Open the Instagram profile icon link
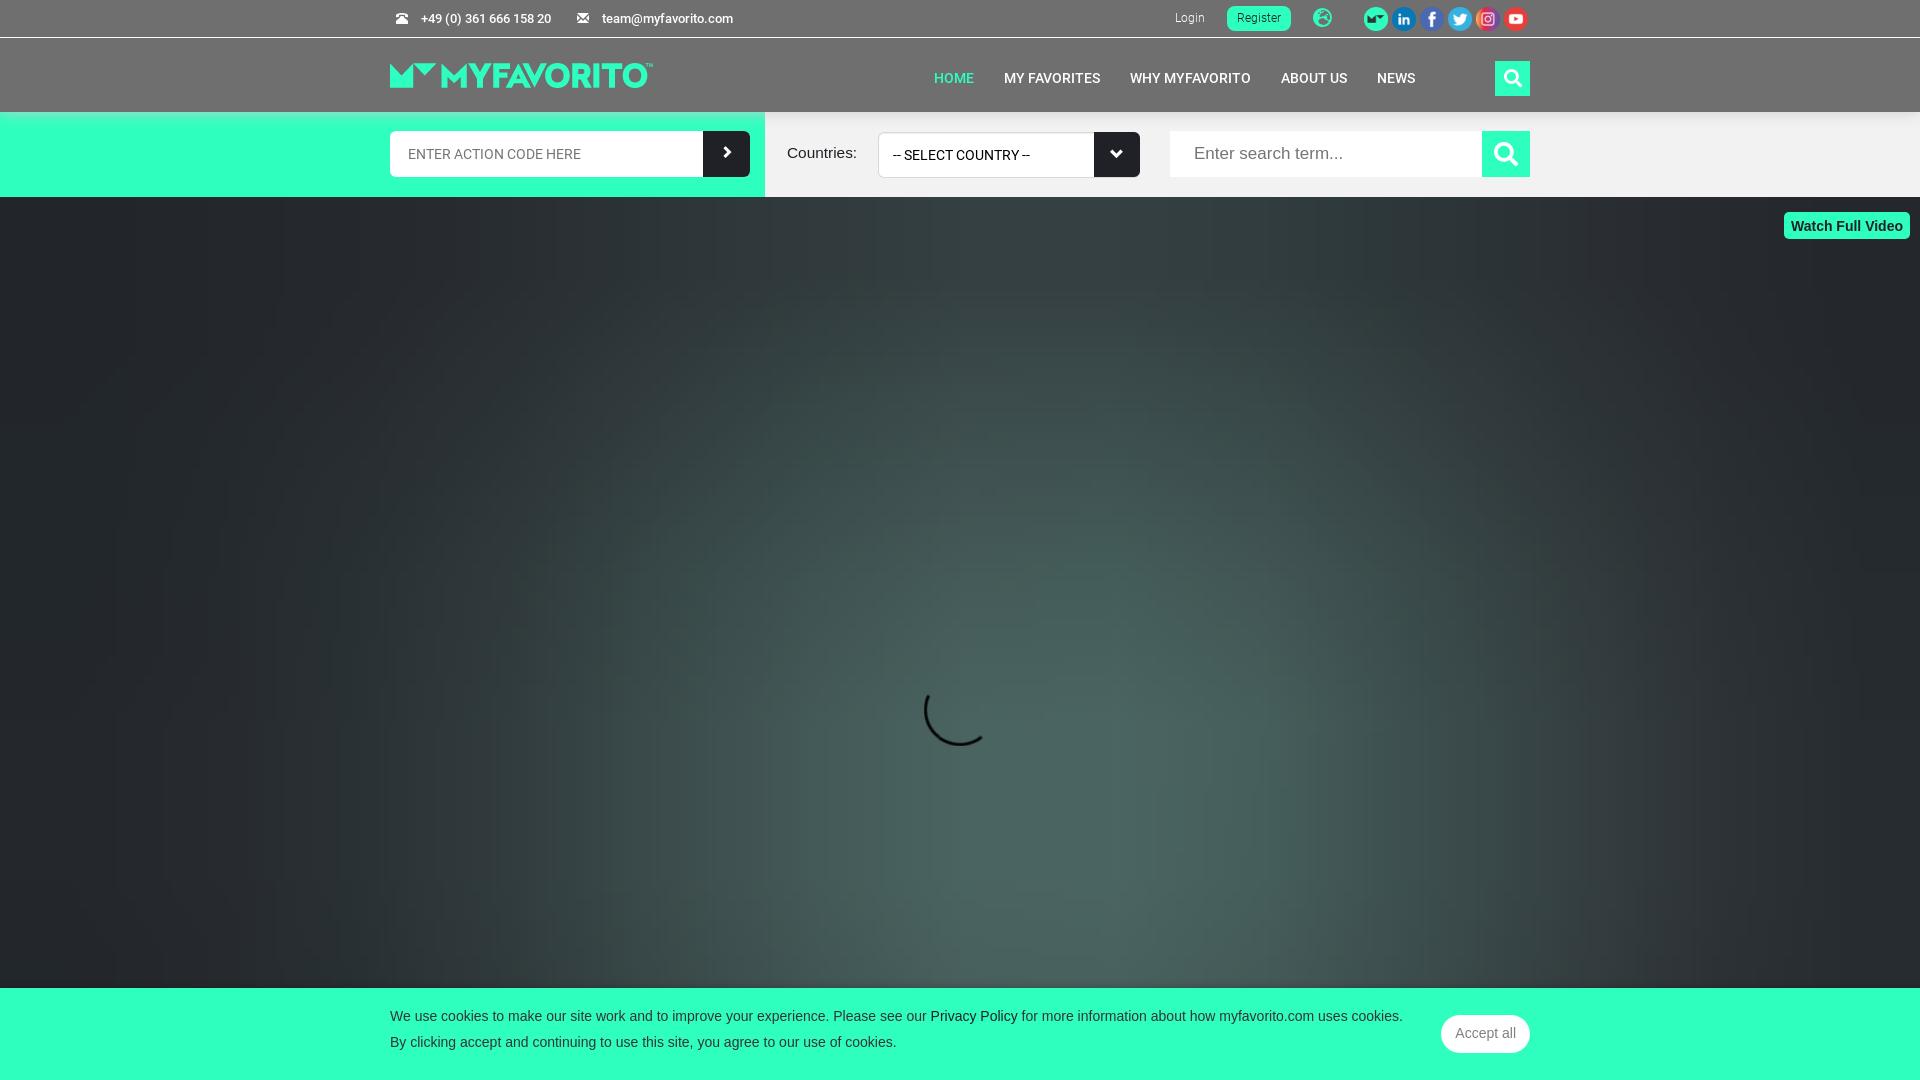Viewport: 1920px width, 1080px height. [1487, 18]
